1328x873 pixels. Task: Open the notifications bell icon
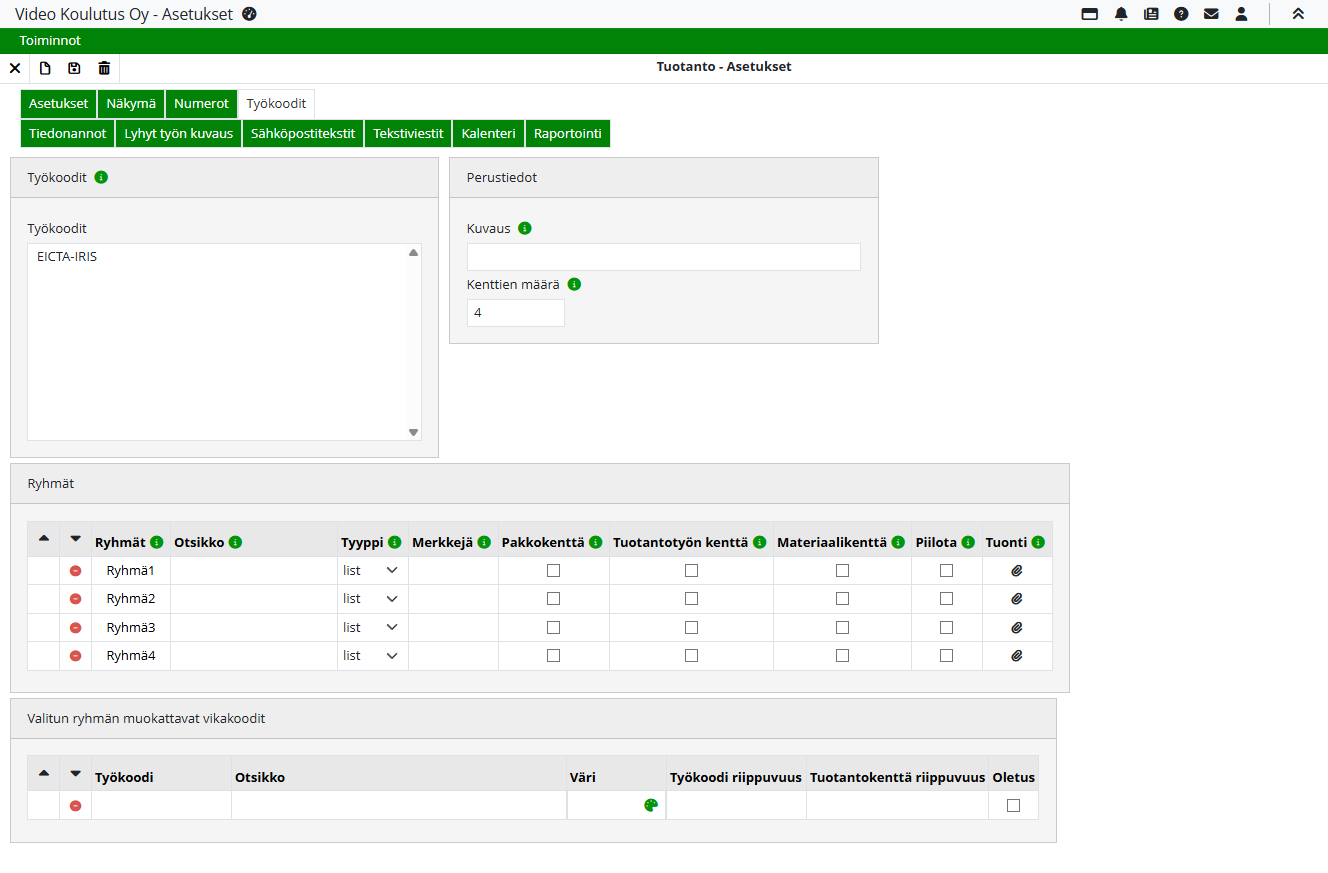point(1121,14)
